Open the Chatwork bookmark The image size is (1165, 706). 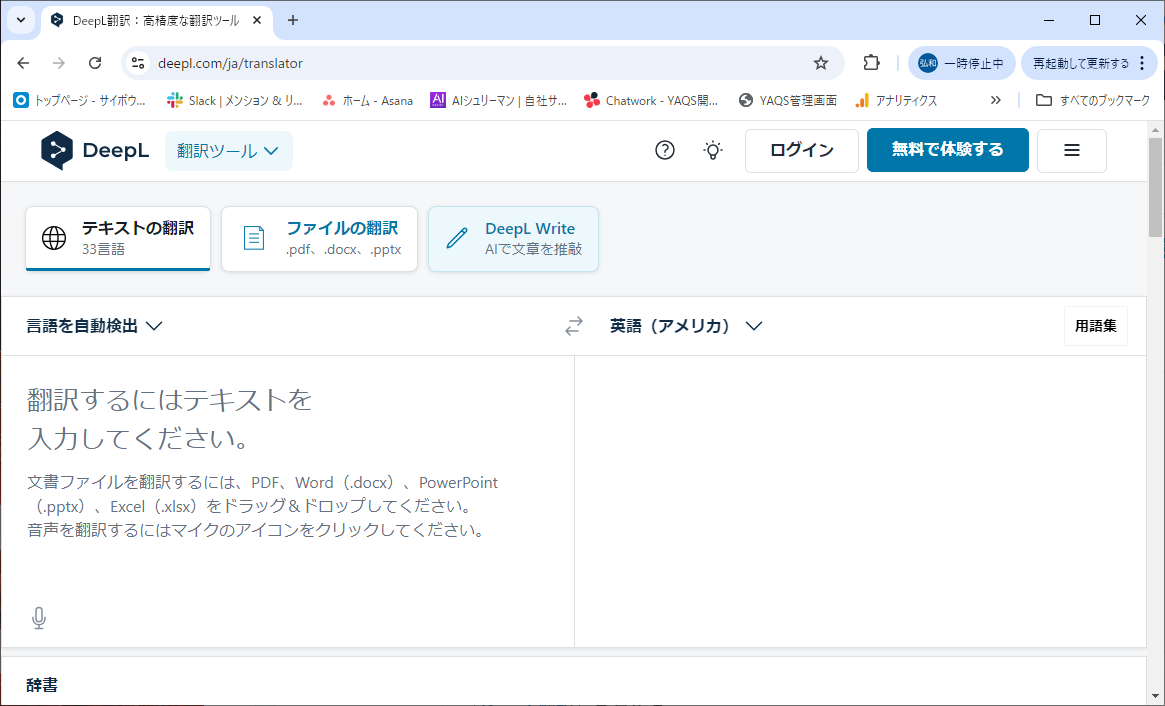coord(651,100)
